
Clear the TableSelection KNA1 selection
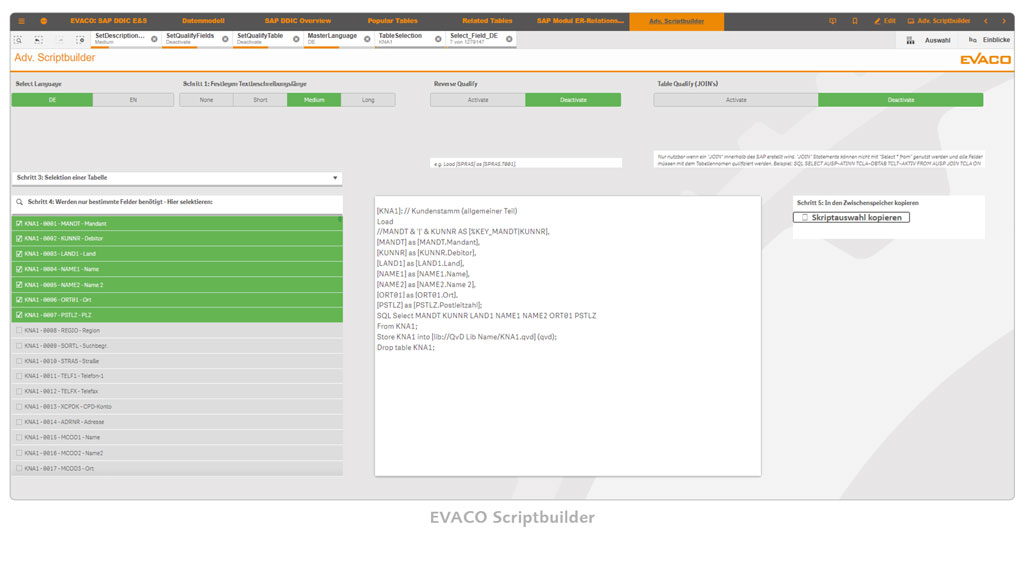[x=438, y=39]
